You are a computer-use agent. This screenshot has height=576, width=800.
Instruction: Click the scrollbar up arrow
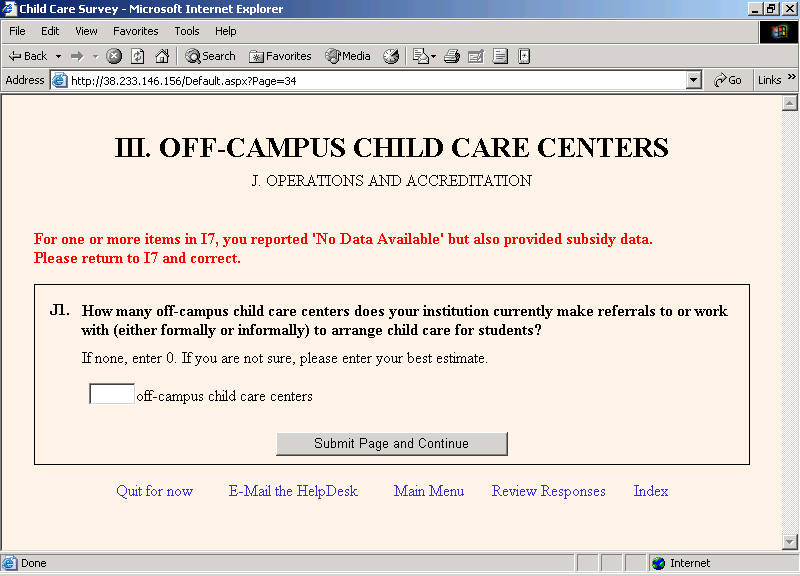tap(789, 104)
